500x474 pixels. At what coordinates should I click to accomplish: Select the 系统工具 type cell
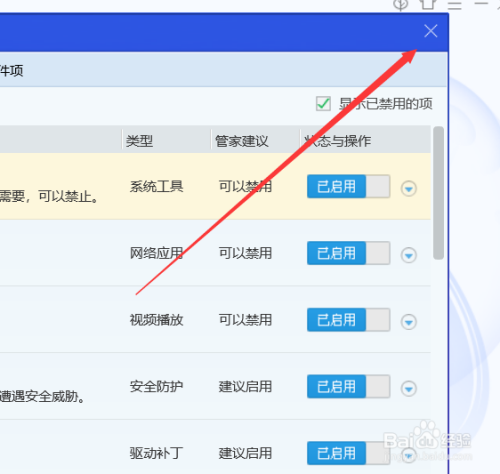156,186
